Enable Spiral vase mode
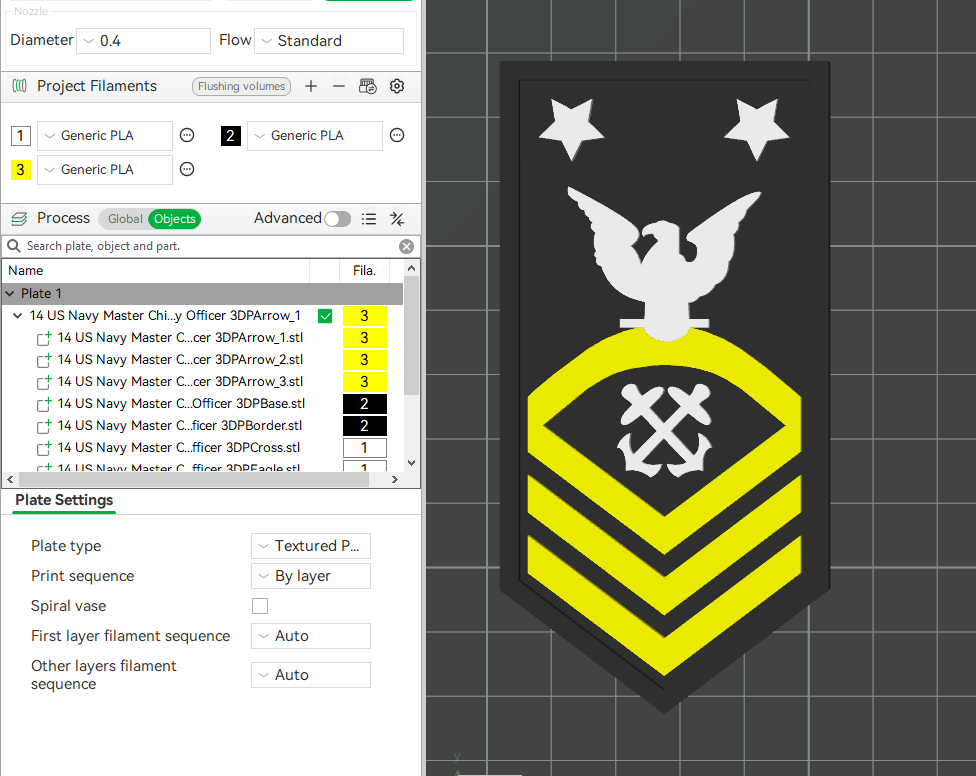Screen dimensions: 976x776 pos(260,606)
